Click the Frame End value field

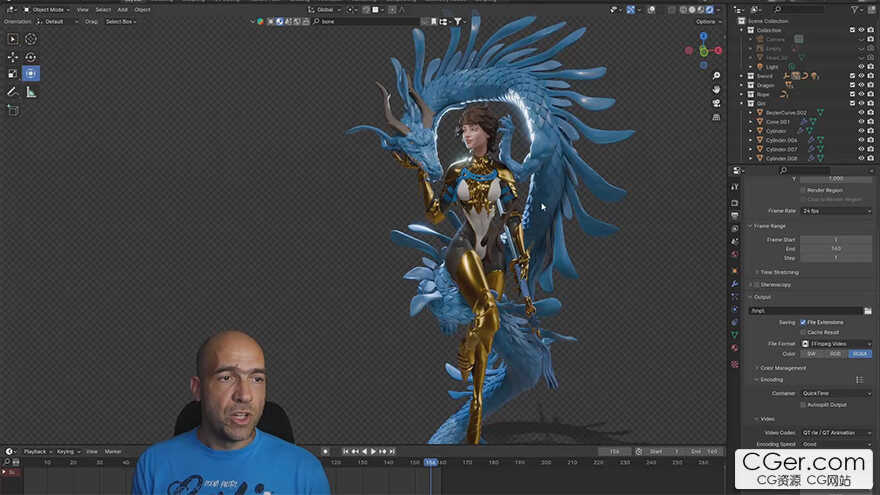tap(836, 249)
